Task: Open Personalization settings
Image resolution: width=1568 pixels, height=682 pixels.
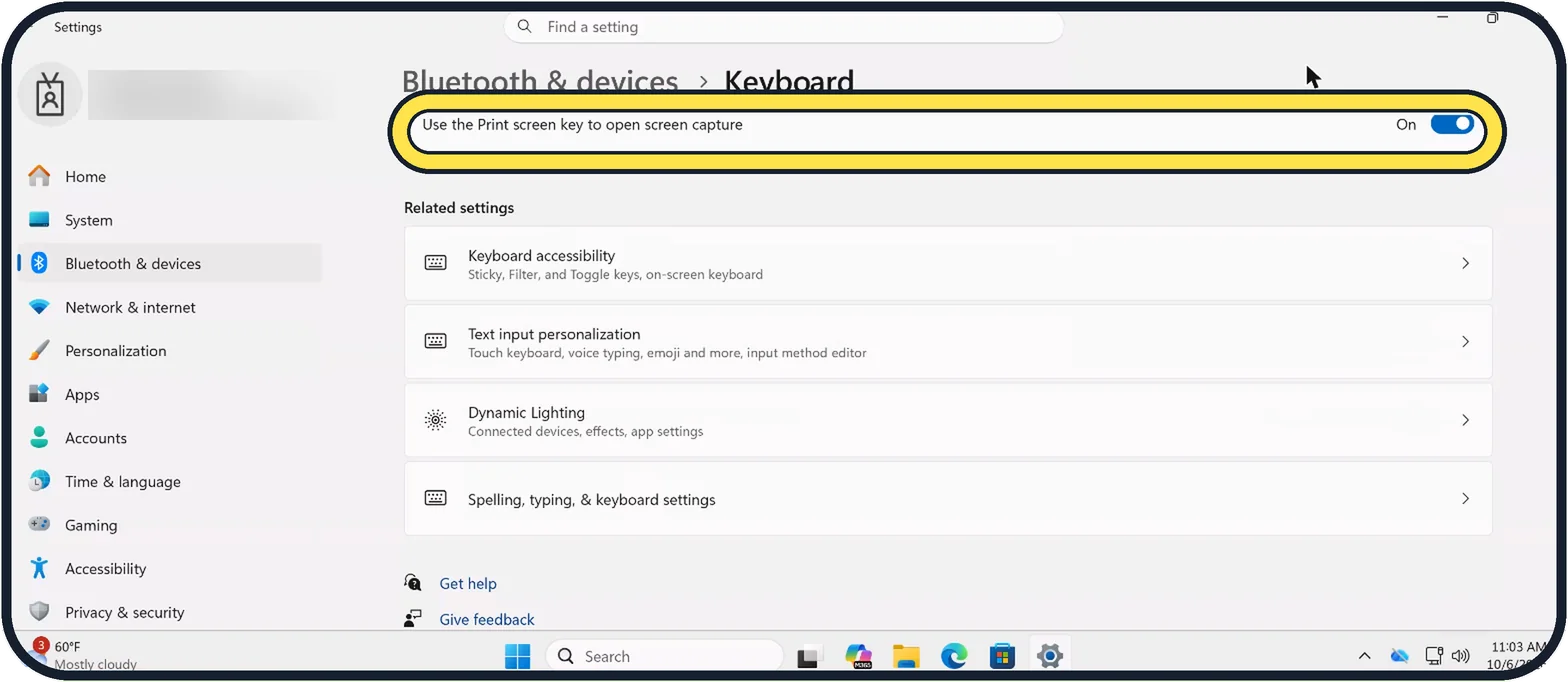Action: (x=170, y=351)
